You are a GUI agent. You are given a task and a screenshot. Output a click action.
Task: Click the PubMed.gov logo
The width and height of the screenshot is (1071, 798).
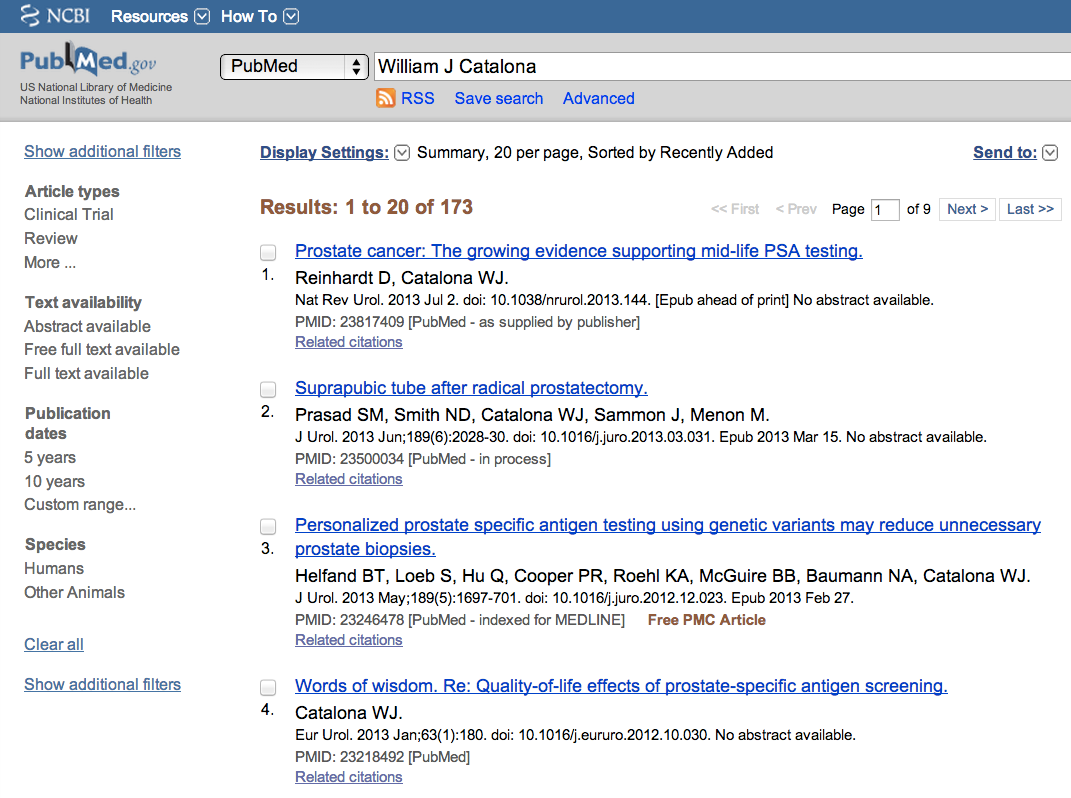(x=88, y=61)
